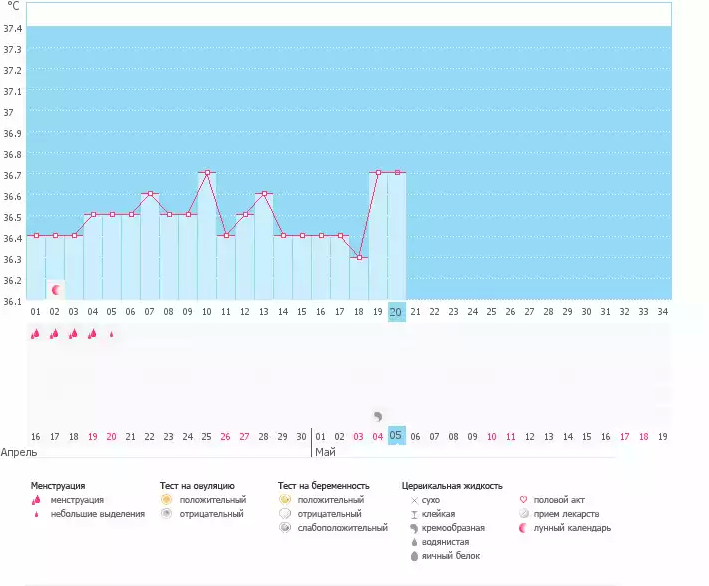Select highlighted calendar date 05 in May
This screenshot has height=586, width=709.
[x=397, y=436]
